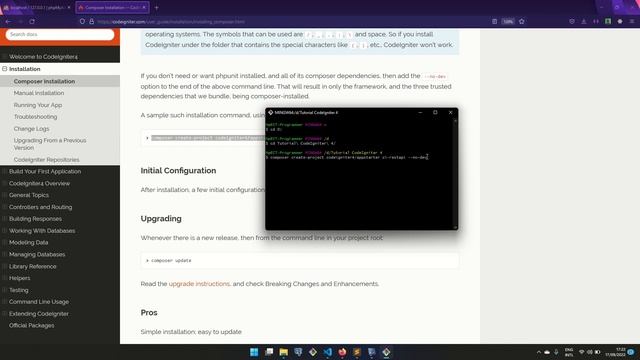The height and width of the screenshot is (360, 640).
Task: Switch to the localhost phpMyAdmin tab
Action: [x=36, y=7]
